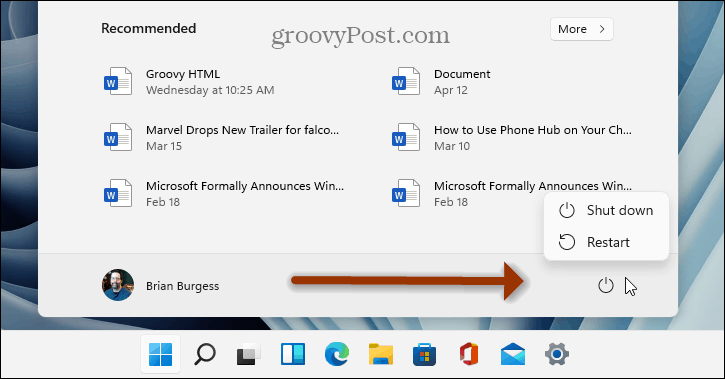Click the Word icon beside Document
725x379 pixels.
406,81
